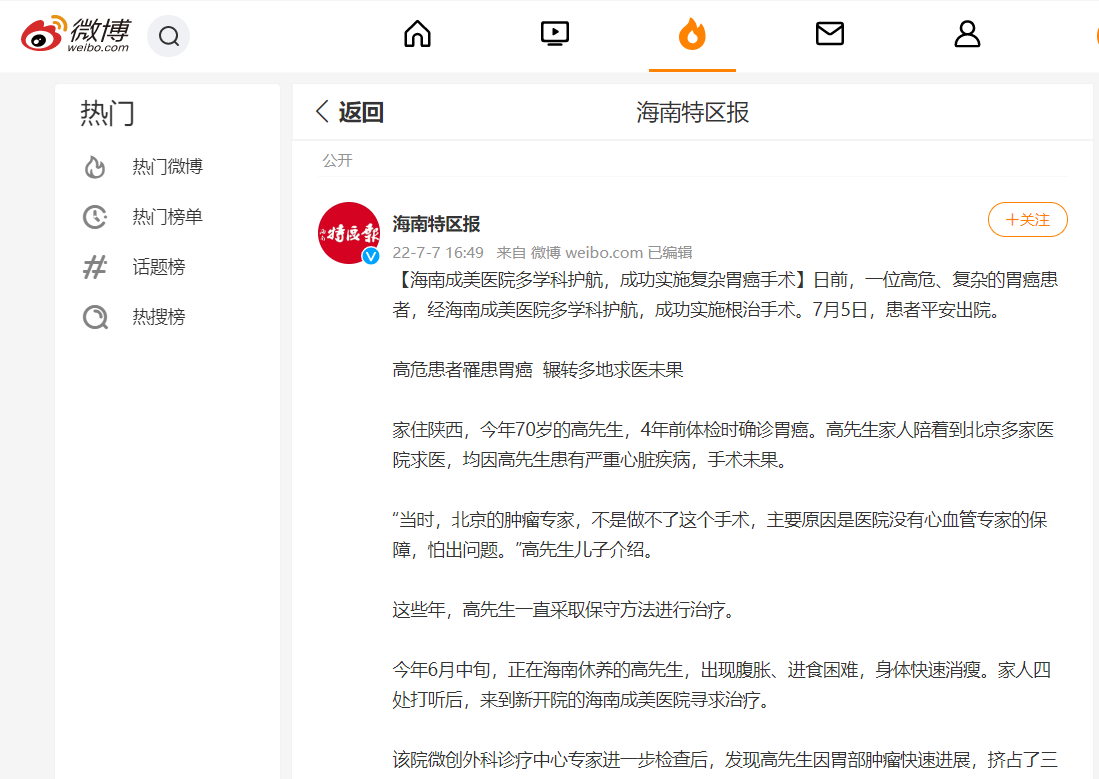Click the back chevron arrow
This screenshot has height=779, width=1099.
322,111
